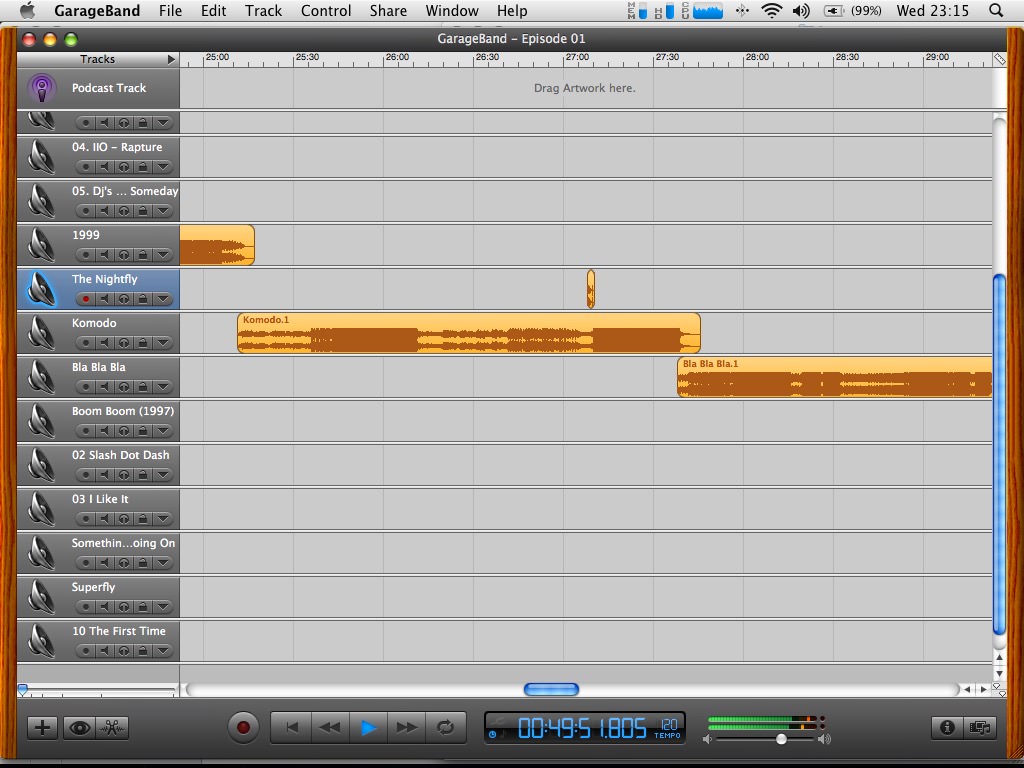Open the track editor scissors icon
Viewport: 1024px width, 768px height.
point(112,728)
